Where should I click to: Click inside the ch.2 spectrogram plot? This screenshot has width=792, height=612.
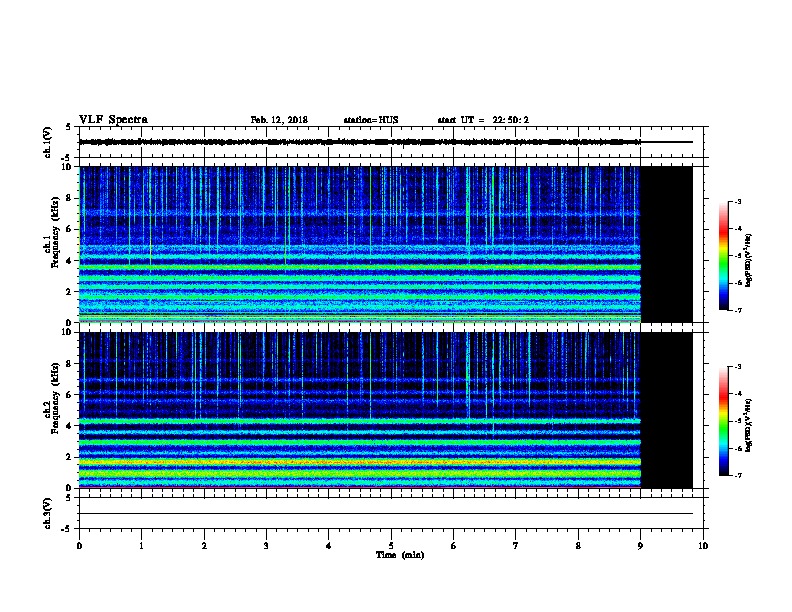coord(360,410)
